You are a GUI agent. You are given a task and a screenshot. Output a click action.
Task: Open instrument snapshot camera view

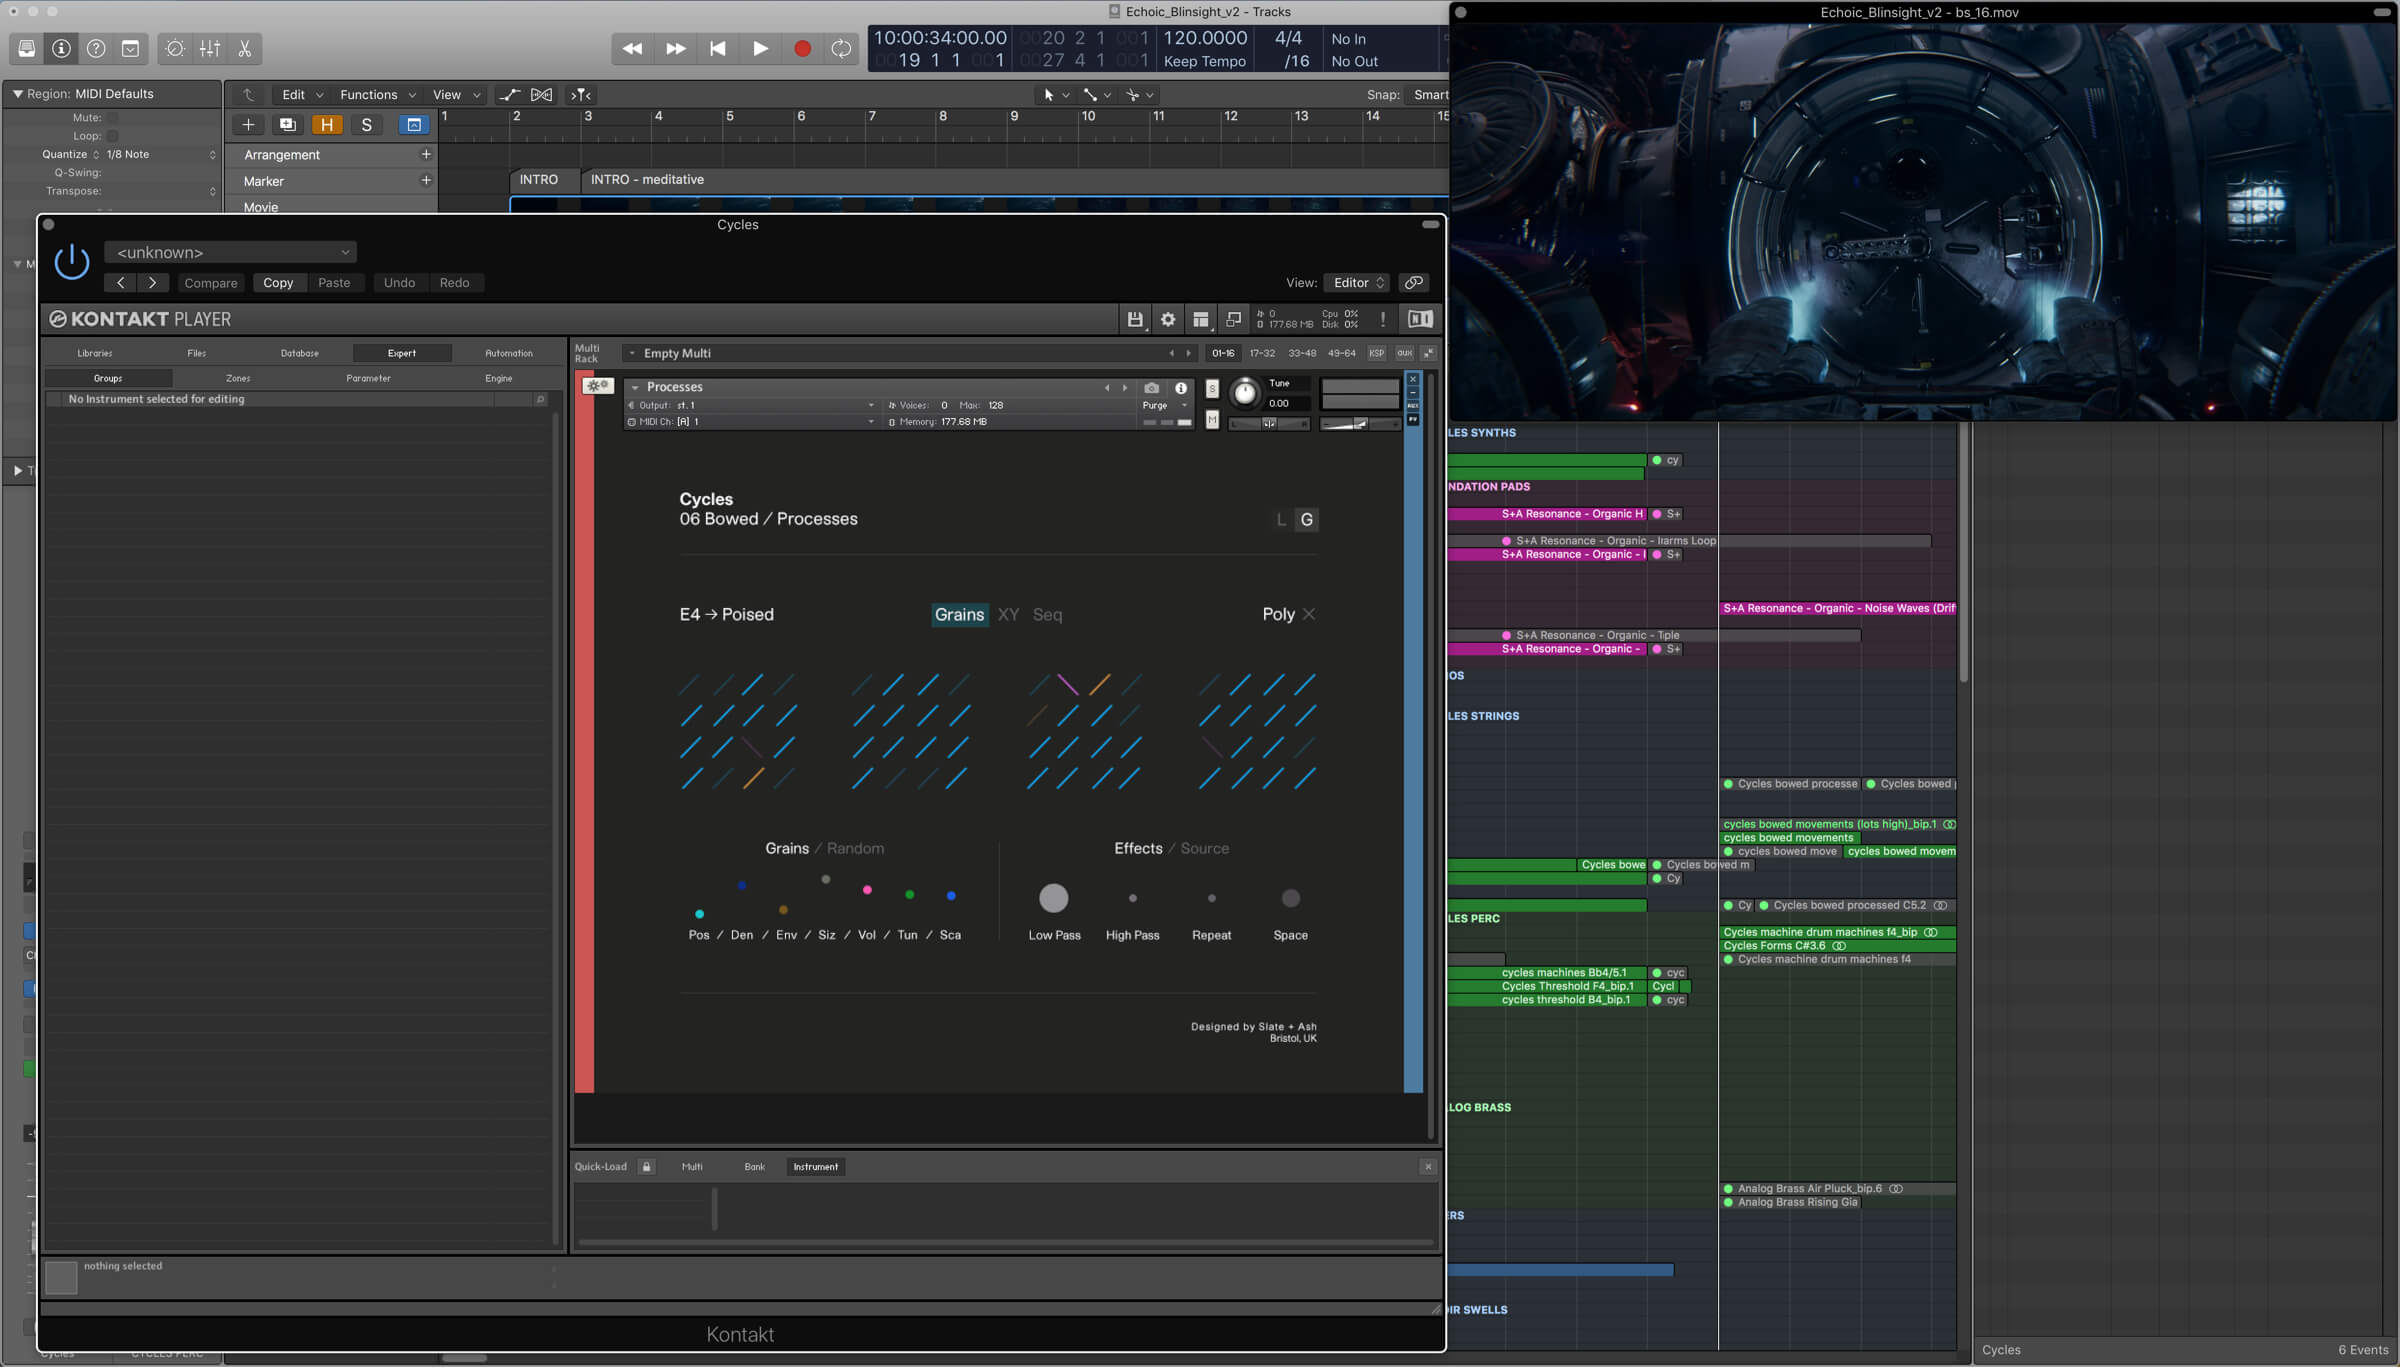point(1152,388)
